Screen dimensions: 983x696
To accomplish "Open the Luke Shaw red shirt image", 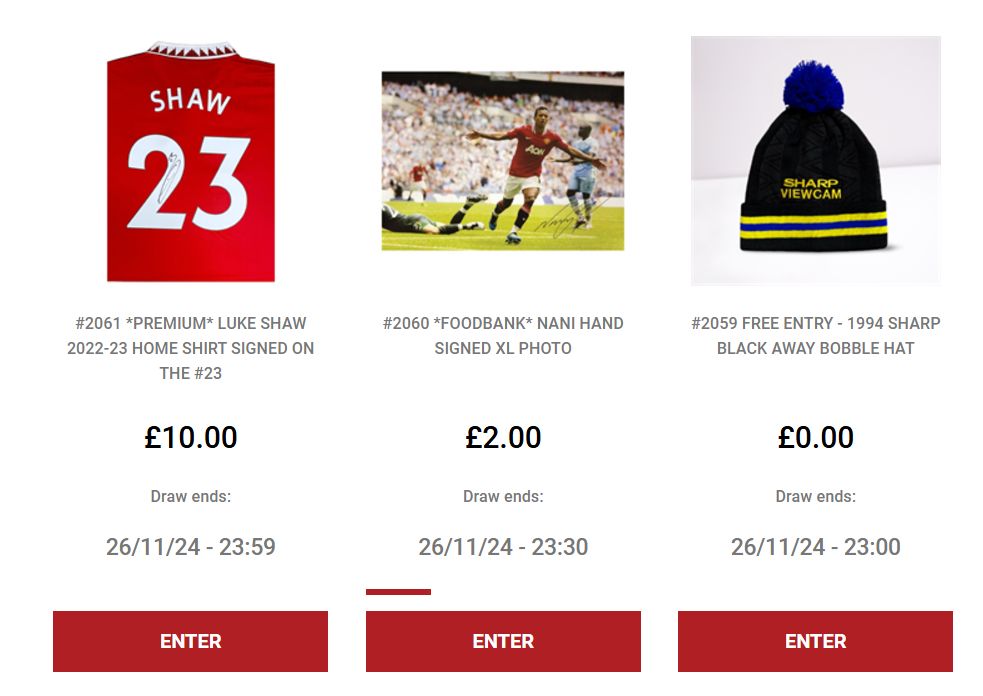I will tap(191, 161).
